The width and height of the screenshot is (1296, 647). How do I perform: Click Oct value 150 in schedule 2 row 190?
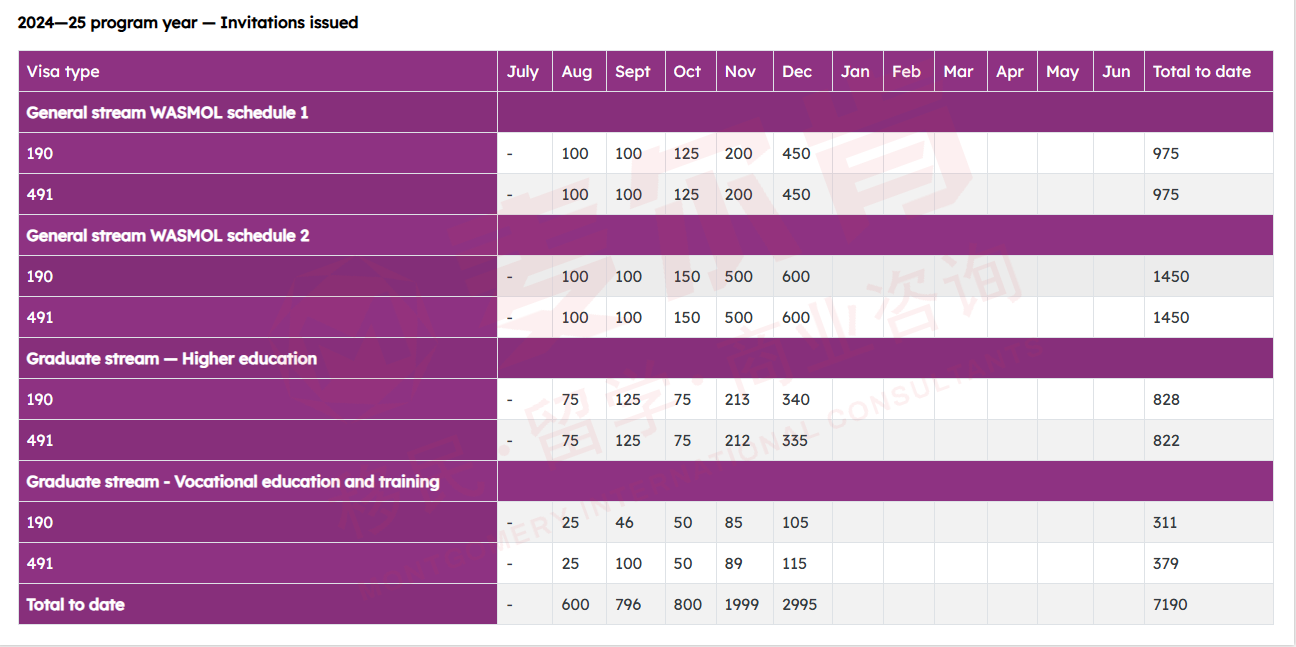[x=687, y=277]
